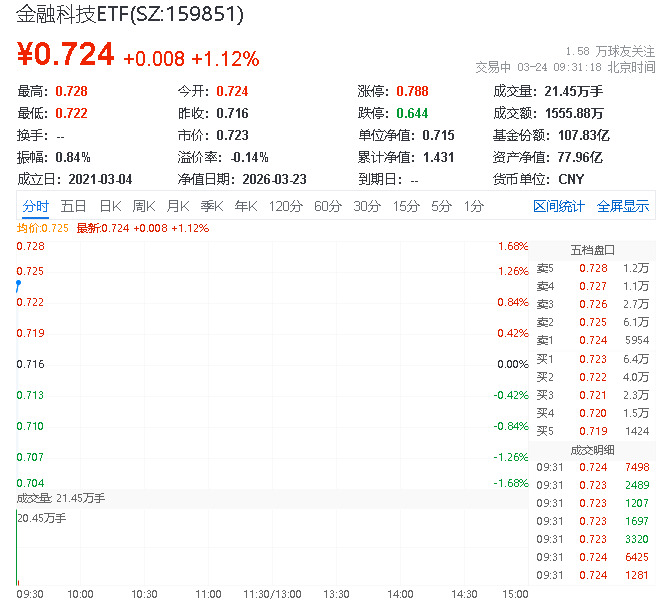Open the 日K daily candlestick tab
This screenshot has height=613, width=656.
click(110, 206)
